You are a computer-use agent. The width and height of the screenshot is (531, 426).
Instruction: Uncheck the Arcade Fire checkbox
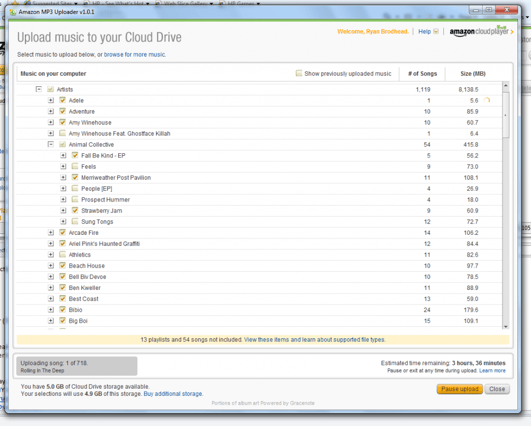[62, 232]
